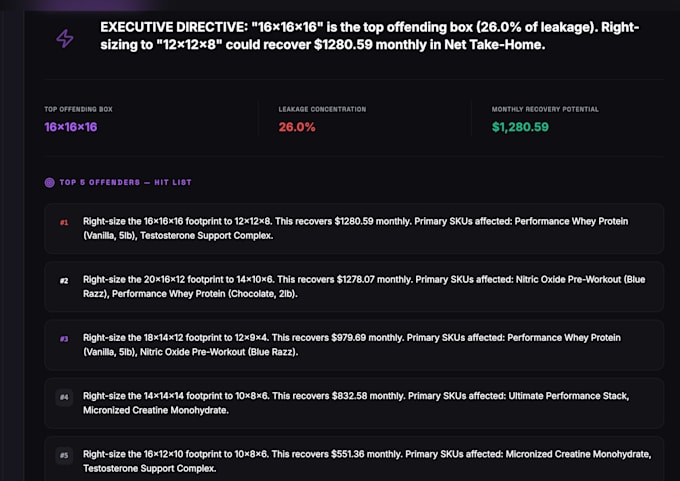
Task: Open the 18×14×12 right-size recommendation card
Action: 354,345
